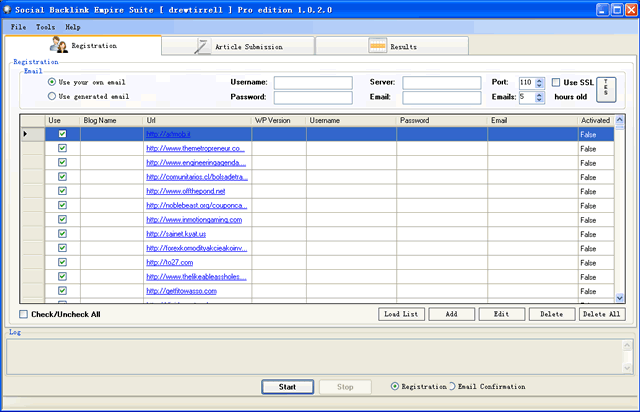Decrease the Port value

[539, 85]
